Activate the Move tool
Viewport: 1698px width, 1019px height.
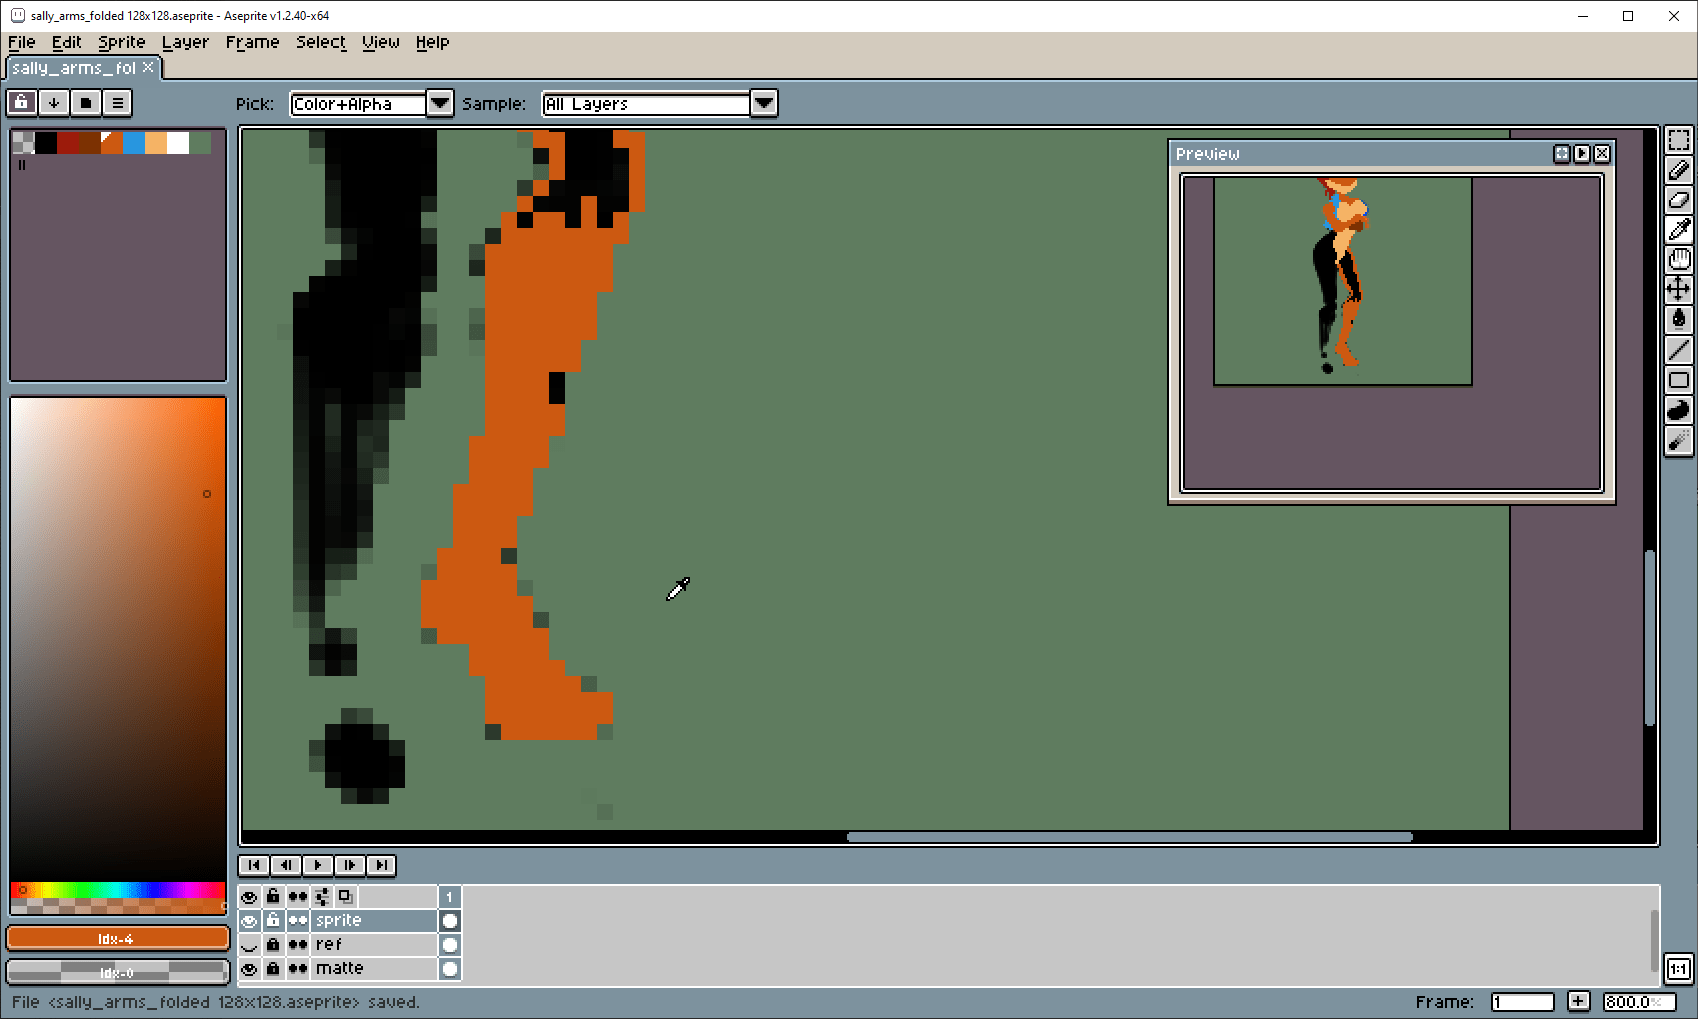click(1679, 290)
